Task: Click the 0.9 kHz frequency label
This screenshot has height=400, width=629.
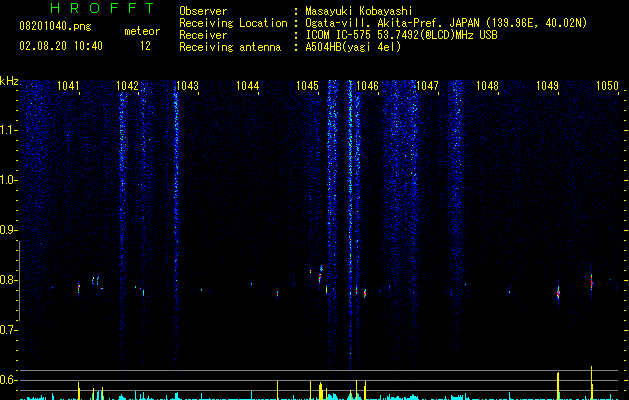Action: point(8,230)
